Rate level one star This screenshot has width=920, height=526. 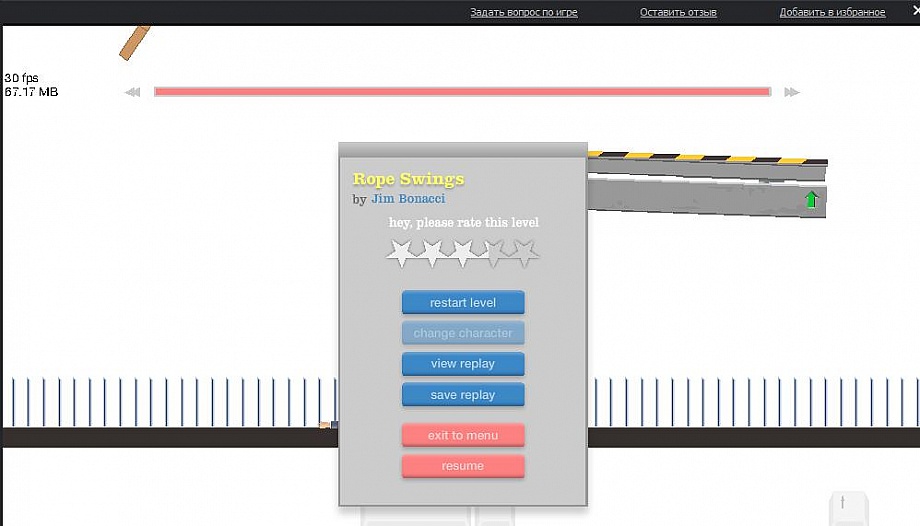[x=401, y=253]
